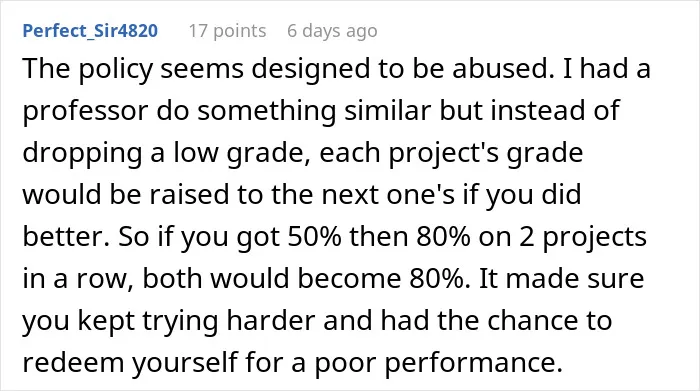This screenshot has height=391, width=700.
Task: Open the Perfect_Sir4820 user profile
Action: 90,31
